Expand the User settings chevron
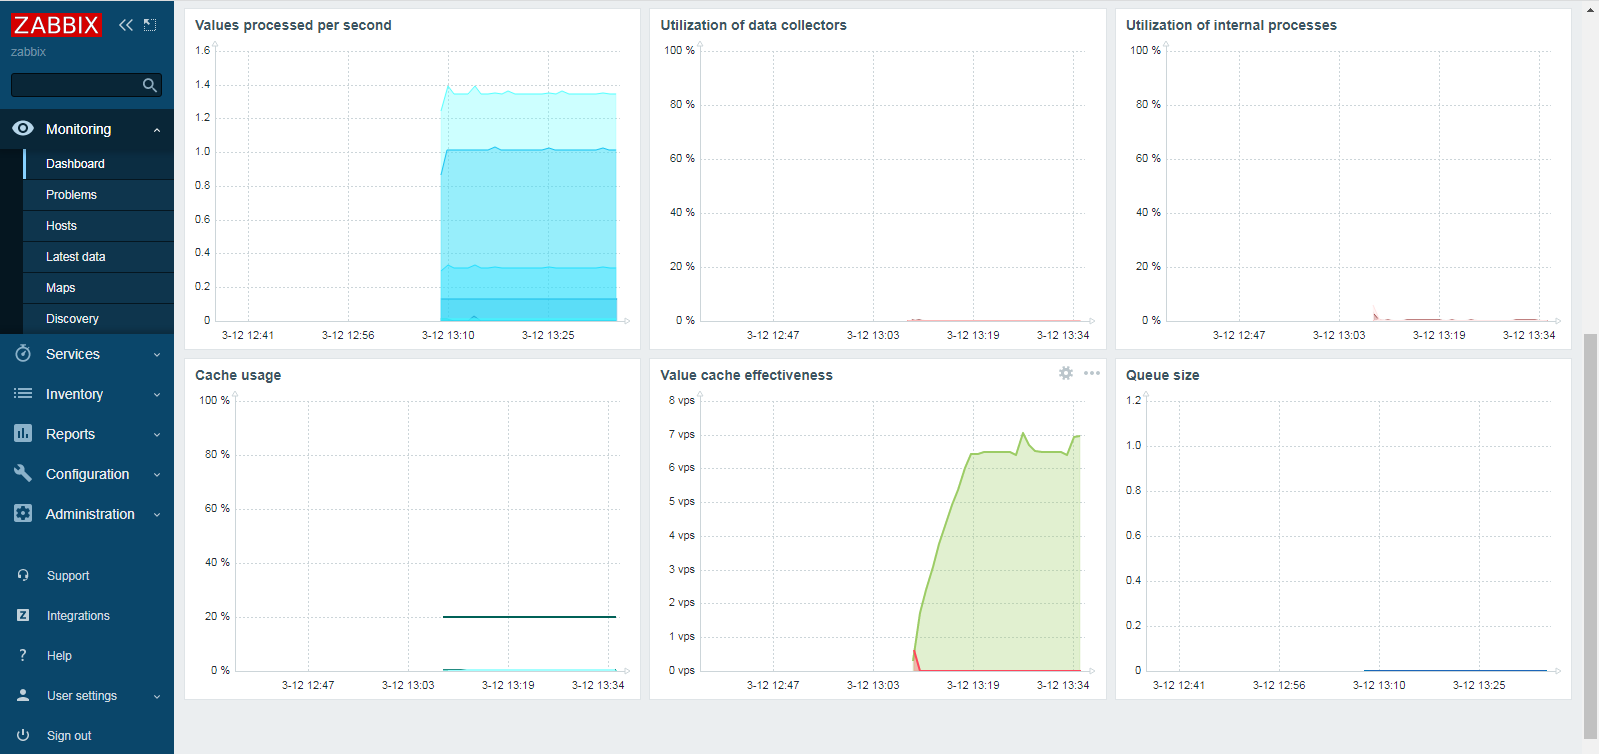 coord(157,696)
